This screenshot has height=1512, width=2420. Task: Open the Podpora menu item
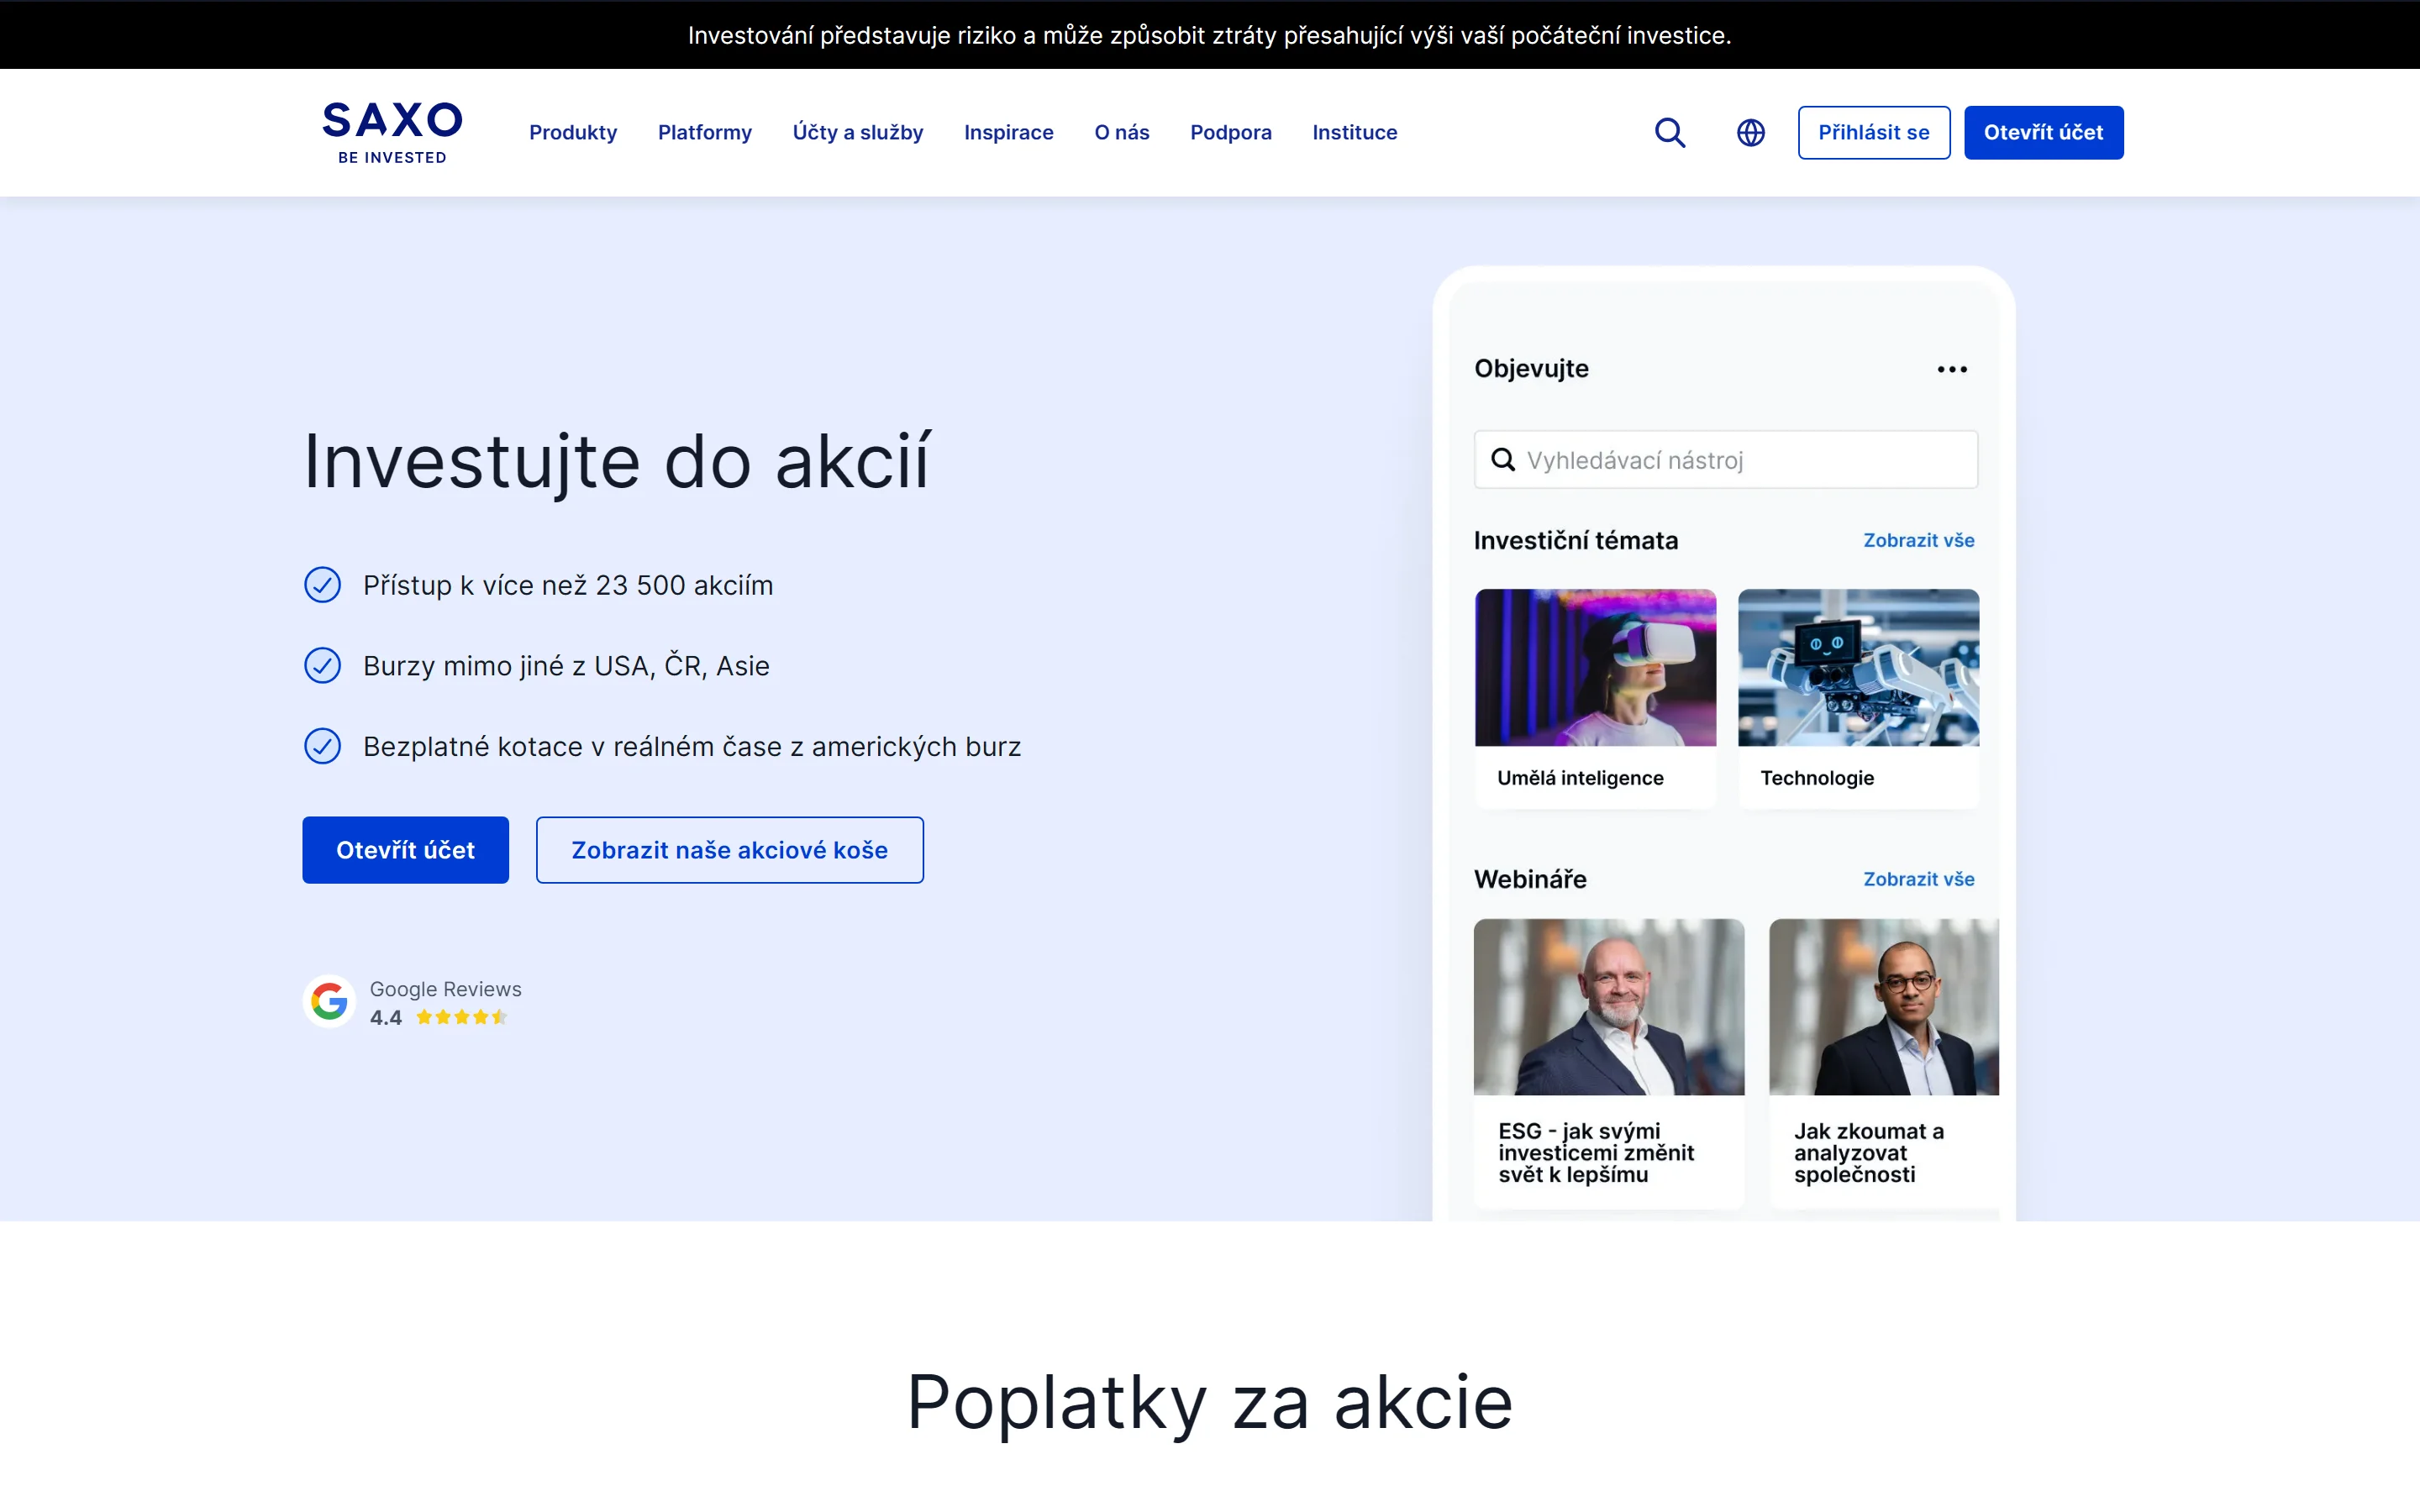(1231, 132)
